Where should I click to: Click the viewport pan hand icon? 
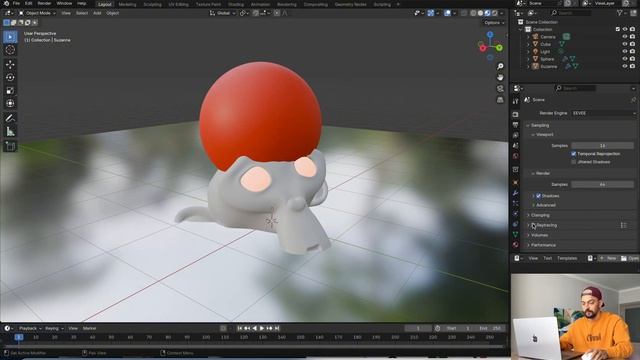[x=500, y=78]
